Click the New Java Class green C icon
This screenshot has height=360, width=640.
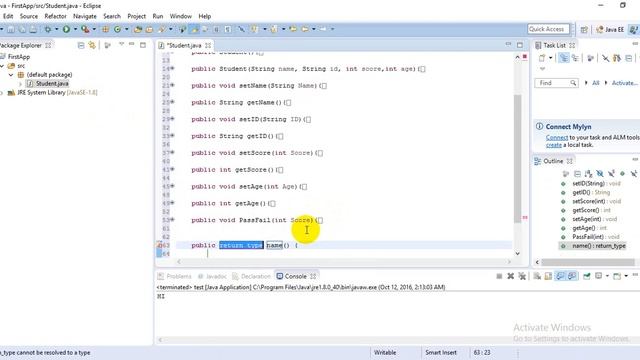pyautogui.click(x=118, y=29)
